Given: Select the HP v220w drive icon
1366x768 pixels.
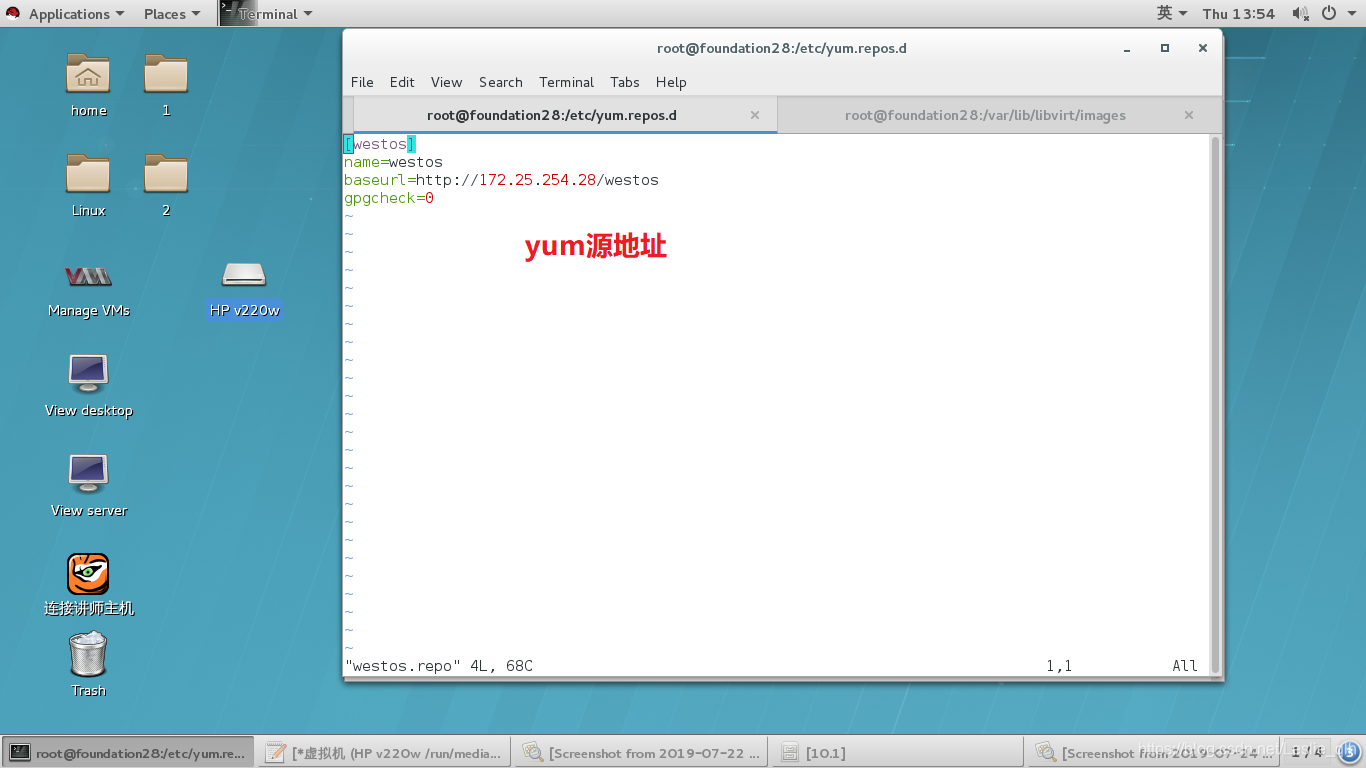Looking at the screenshot, I should 244,276.
